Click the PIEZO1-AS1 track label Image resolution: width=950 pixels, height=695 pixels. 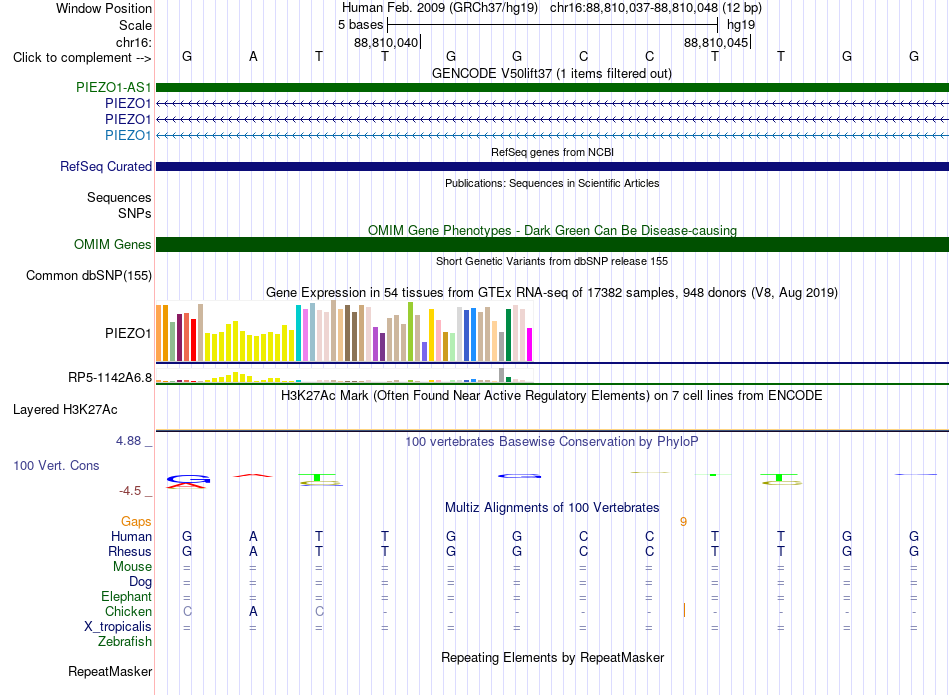click(x=113, y=87)
